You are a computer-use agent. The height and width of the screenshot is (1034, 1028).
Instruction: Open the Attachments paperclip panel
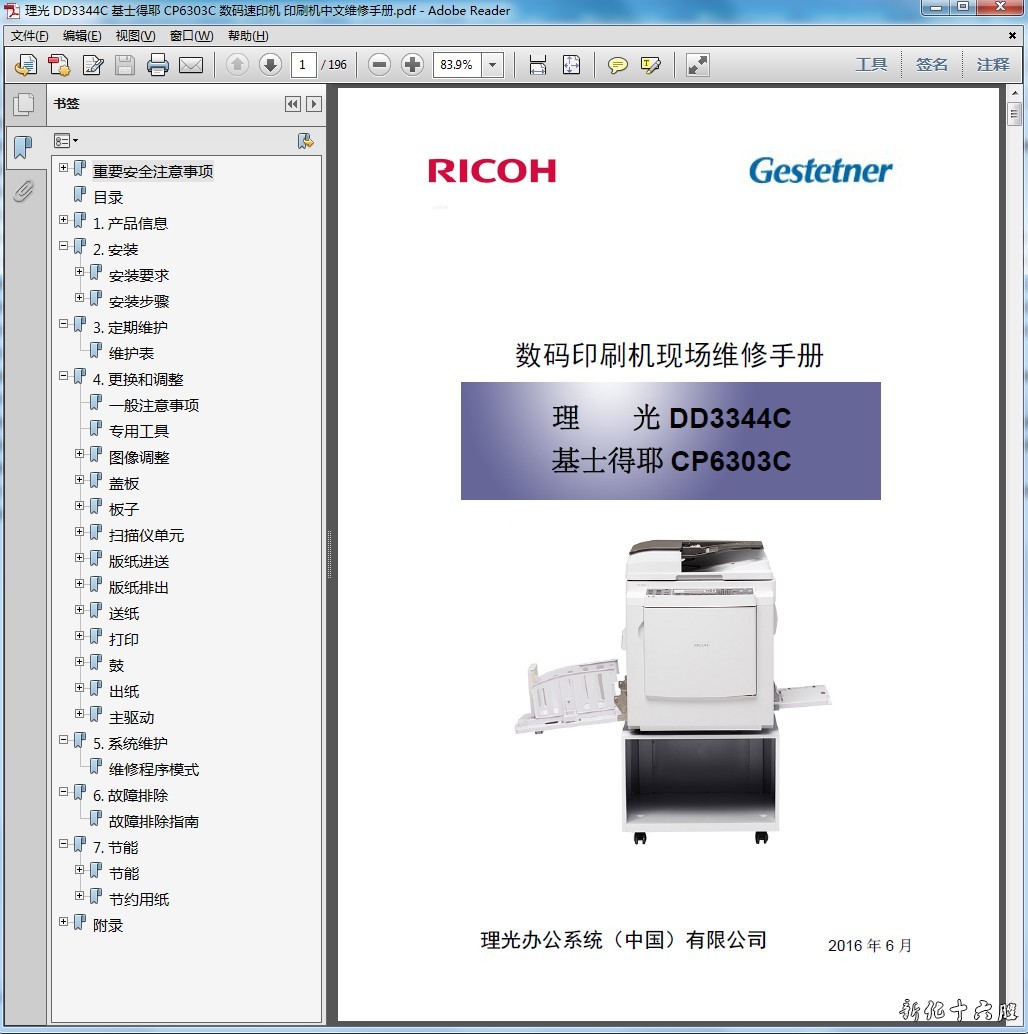[23, 190]
